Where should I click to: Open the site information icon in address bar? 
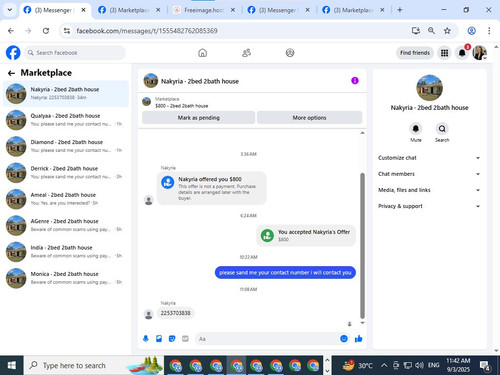pyautogui.click(x=67, y=31)
